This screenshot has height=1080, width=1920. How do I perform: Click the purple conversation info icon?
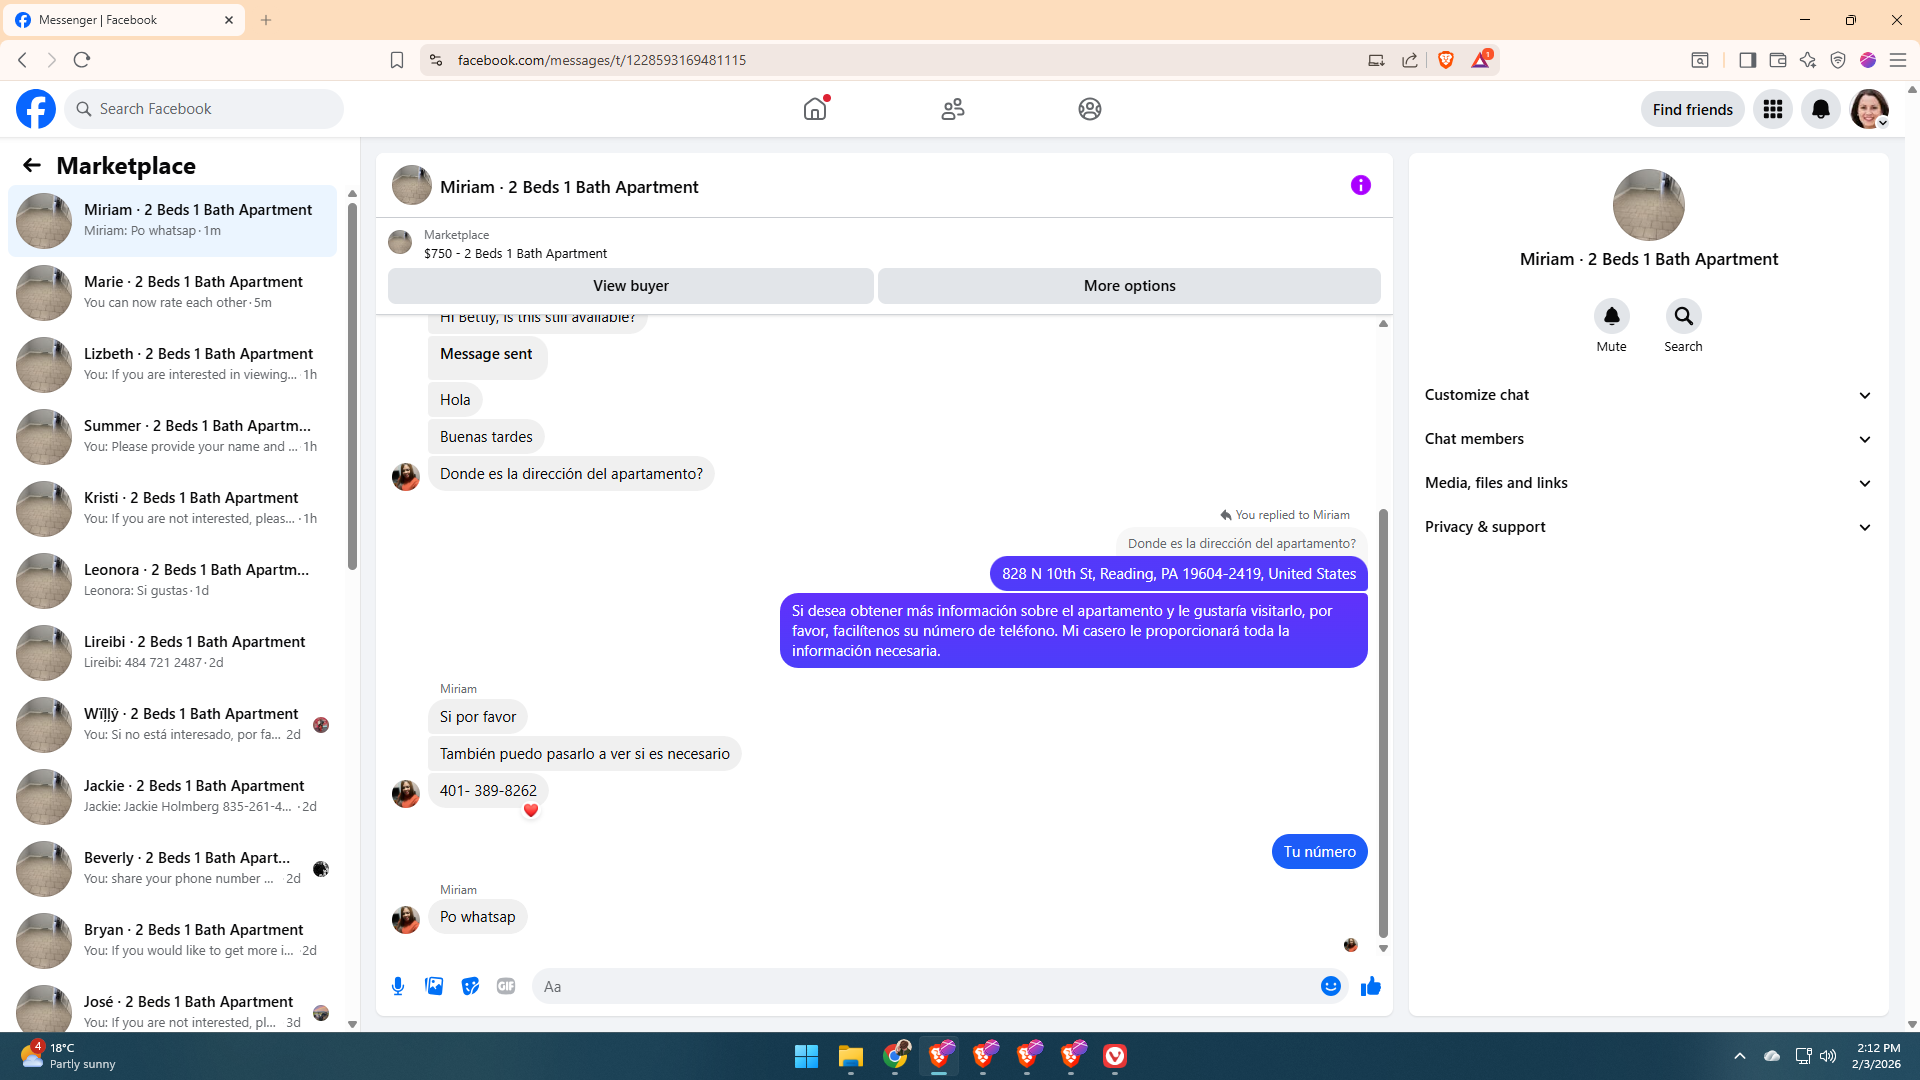[1360, 185]
